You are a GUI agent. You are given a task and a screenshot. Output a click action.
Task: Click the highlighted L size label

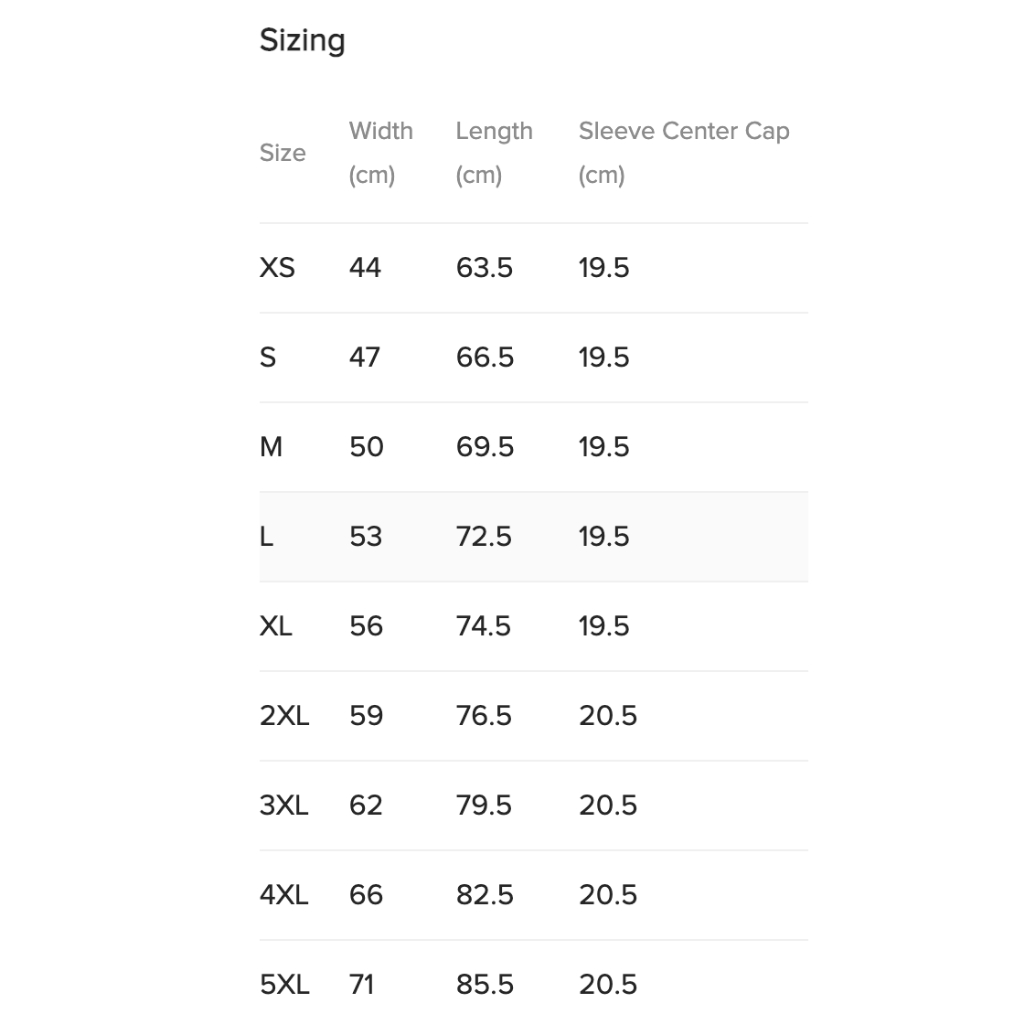pyautogui.click(x=267, y=537)
